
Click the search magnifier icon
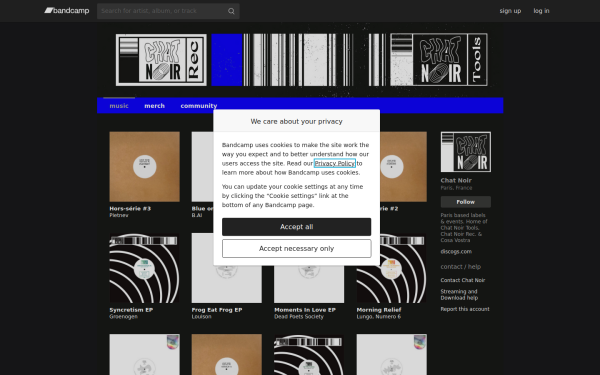(231, 11)
